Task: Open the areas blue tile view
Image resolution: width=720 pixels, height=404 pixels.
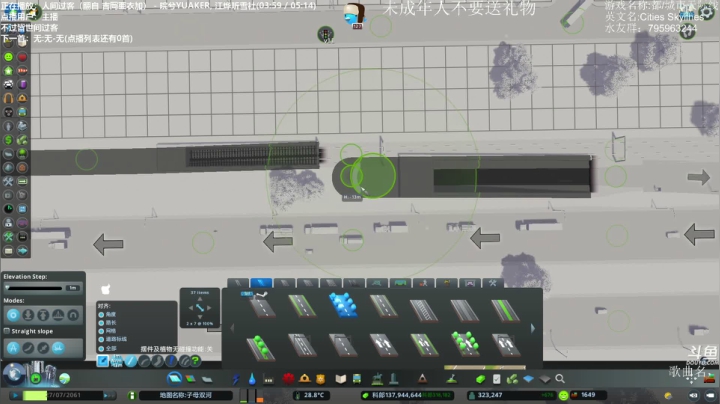Action: click(x=529, y=379)
